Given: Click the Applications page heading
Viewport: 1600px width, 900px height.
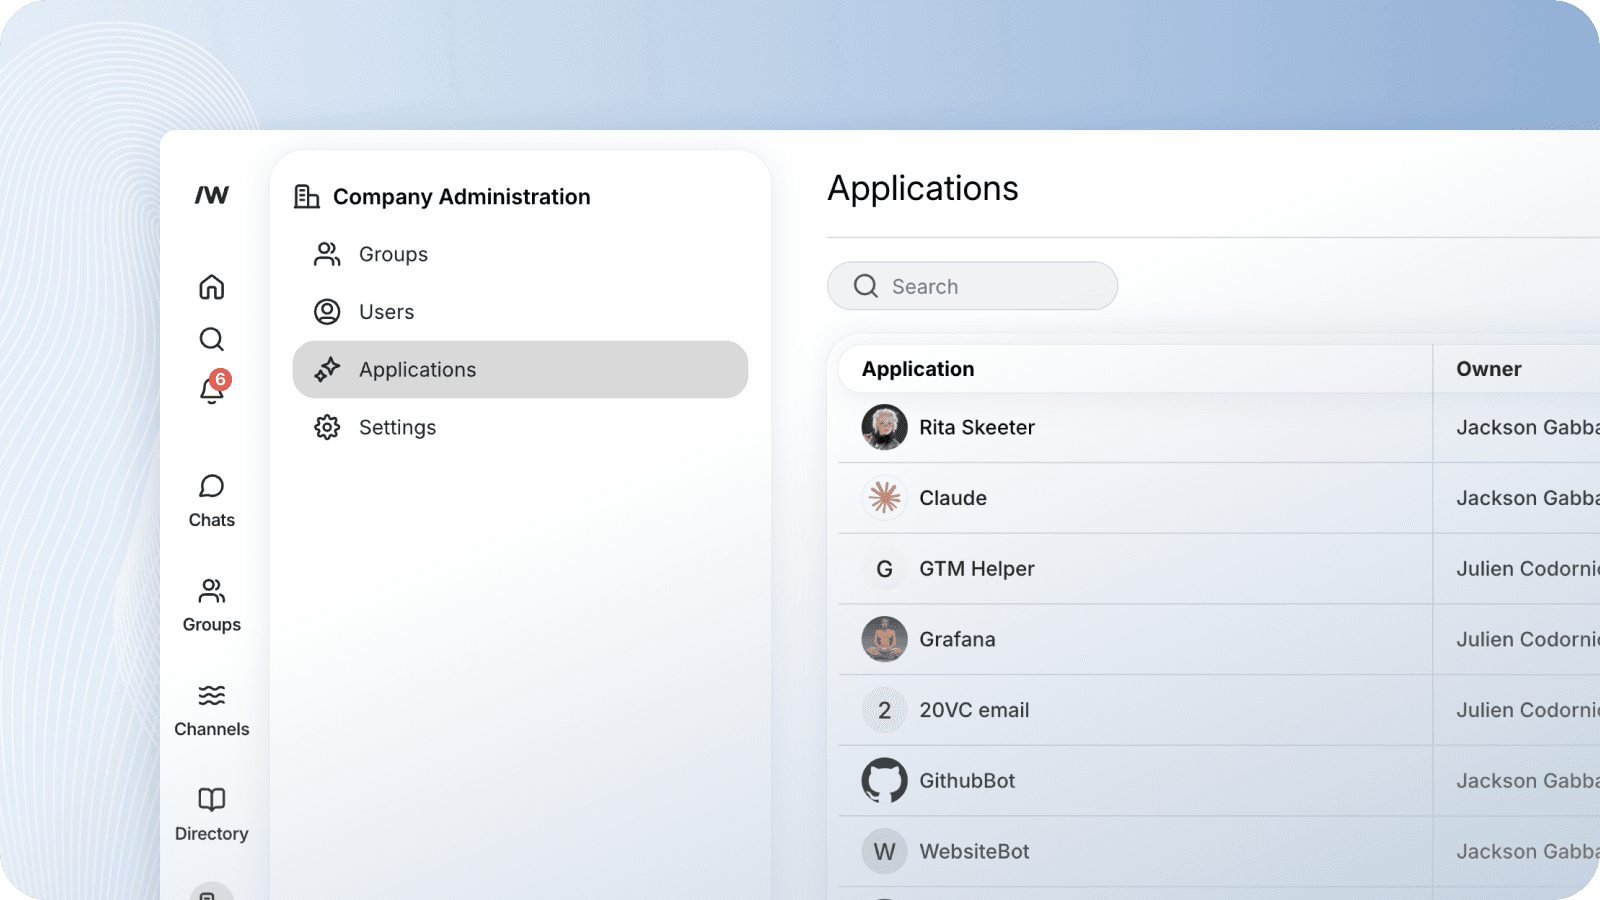Looking at the screenshot, I should [923, 189].
